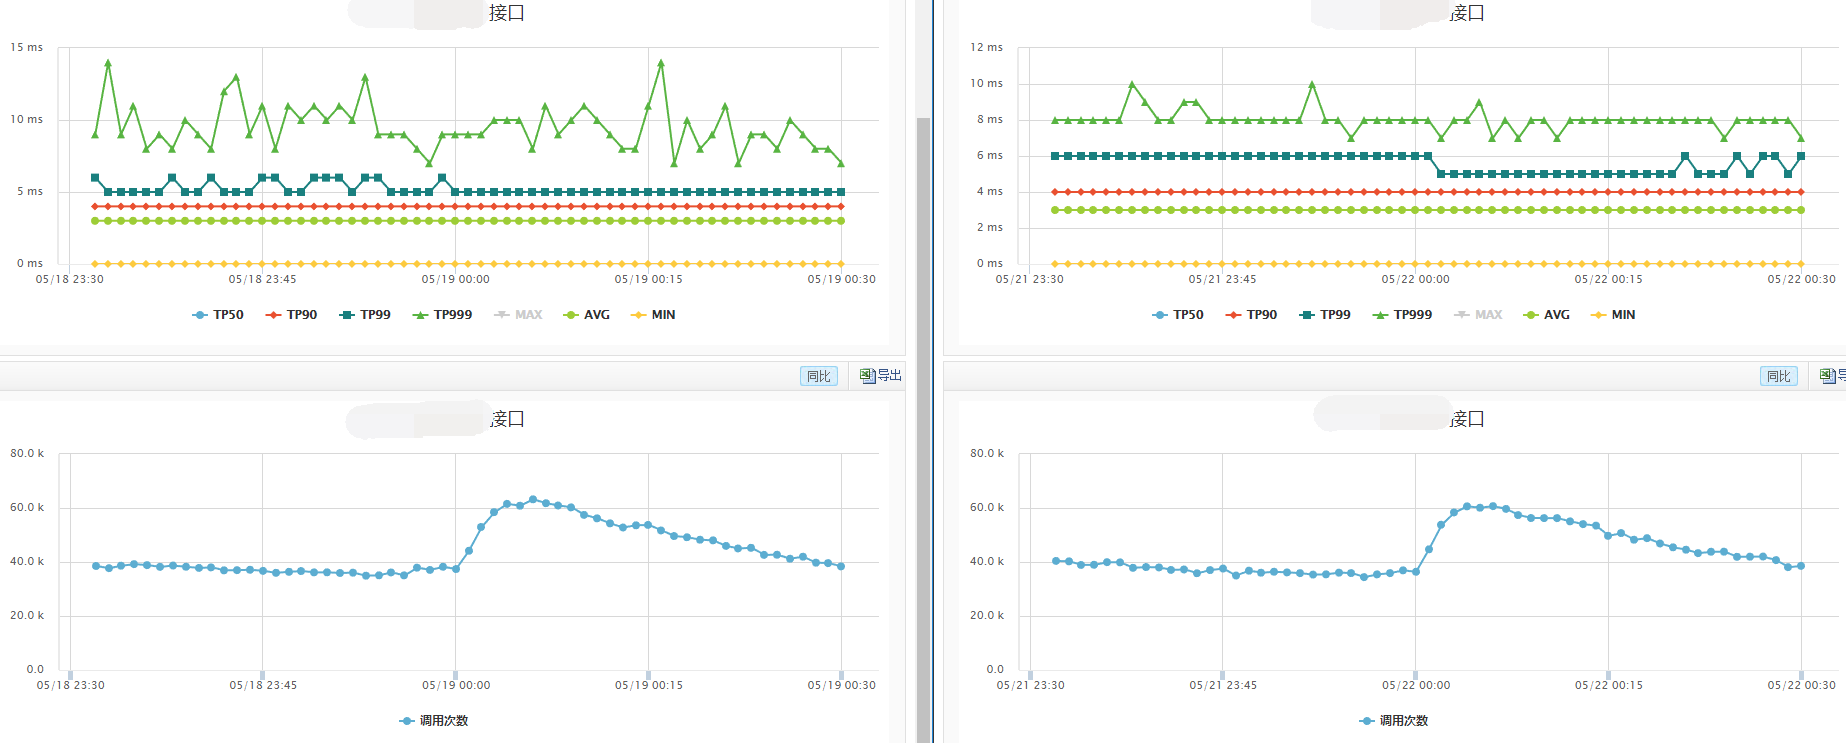Toggle TP50 series in left latency chart legend
This screenshot has height=743, width=1846.
tap(218, 315)
